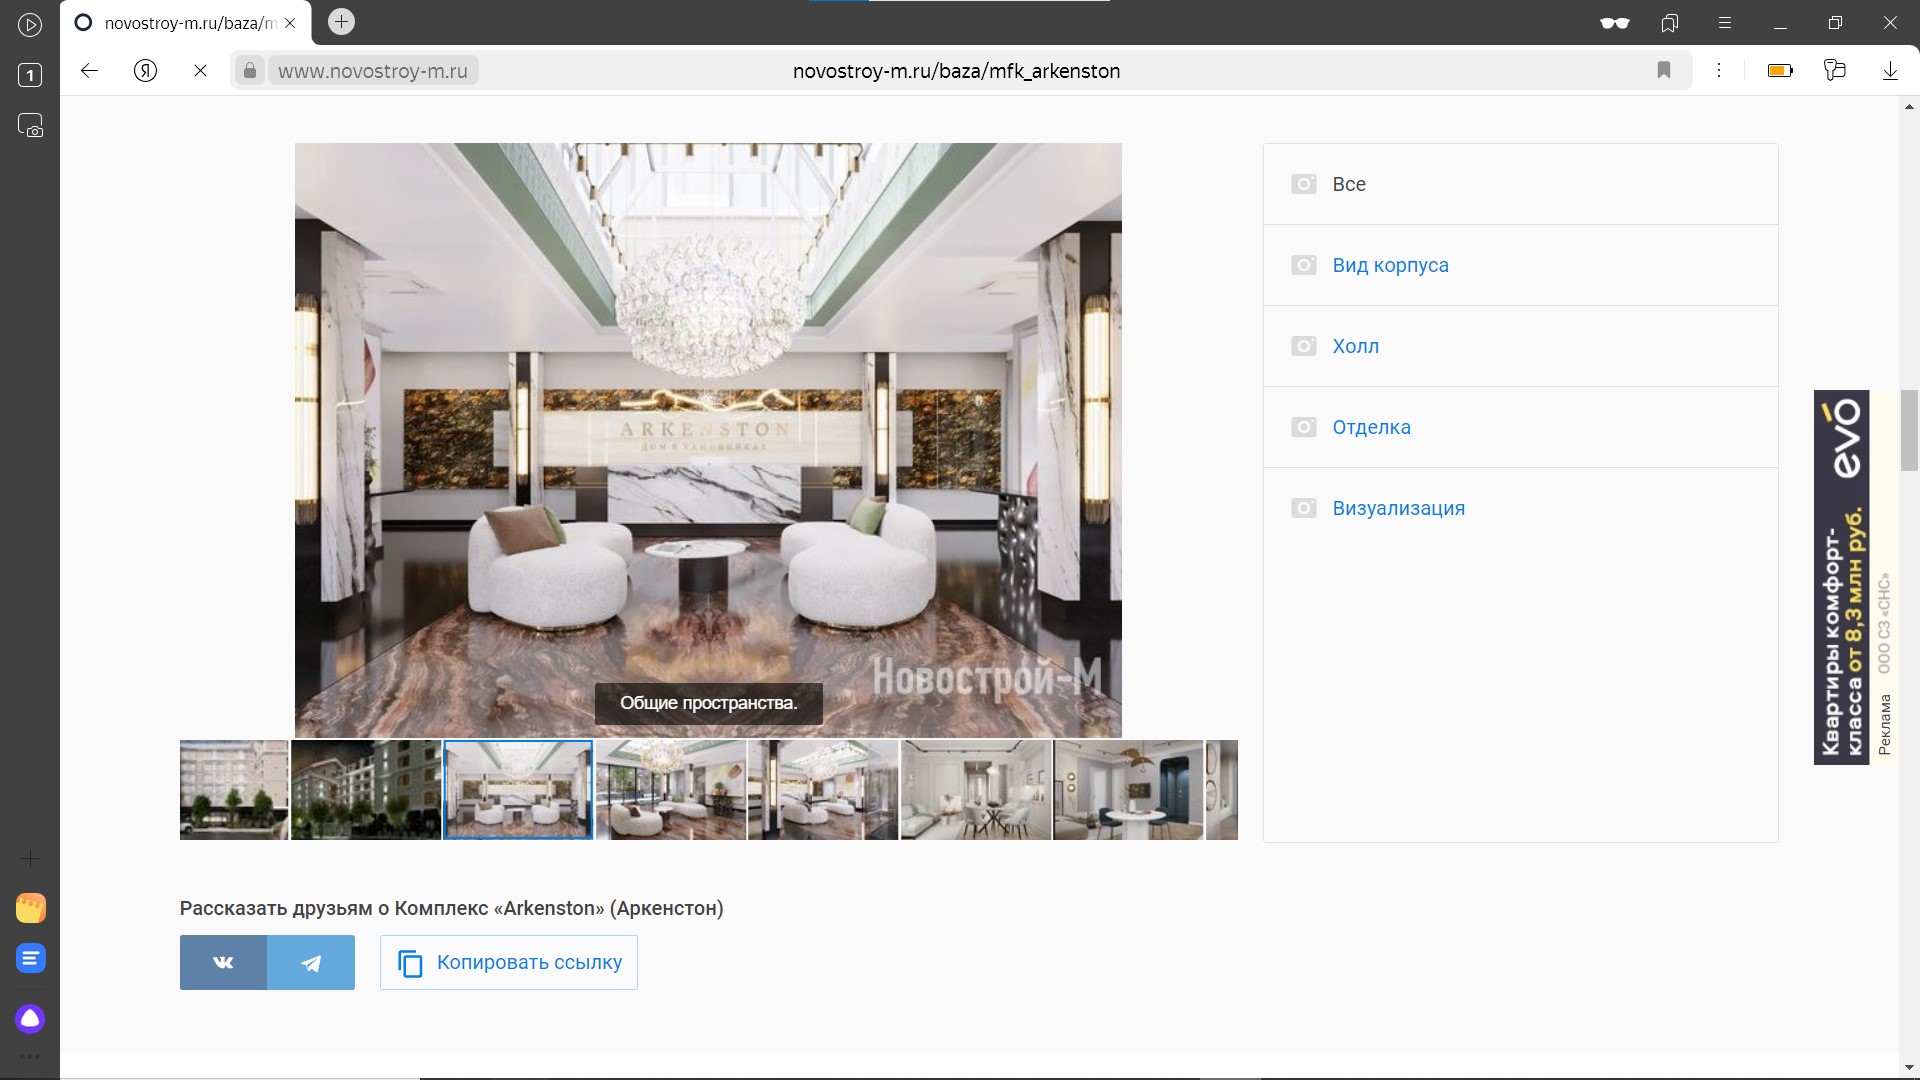This screenshot has height=1080, width=1920.
Task: Share the complex via Telegram button
Action: coord(311,962)
